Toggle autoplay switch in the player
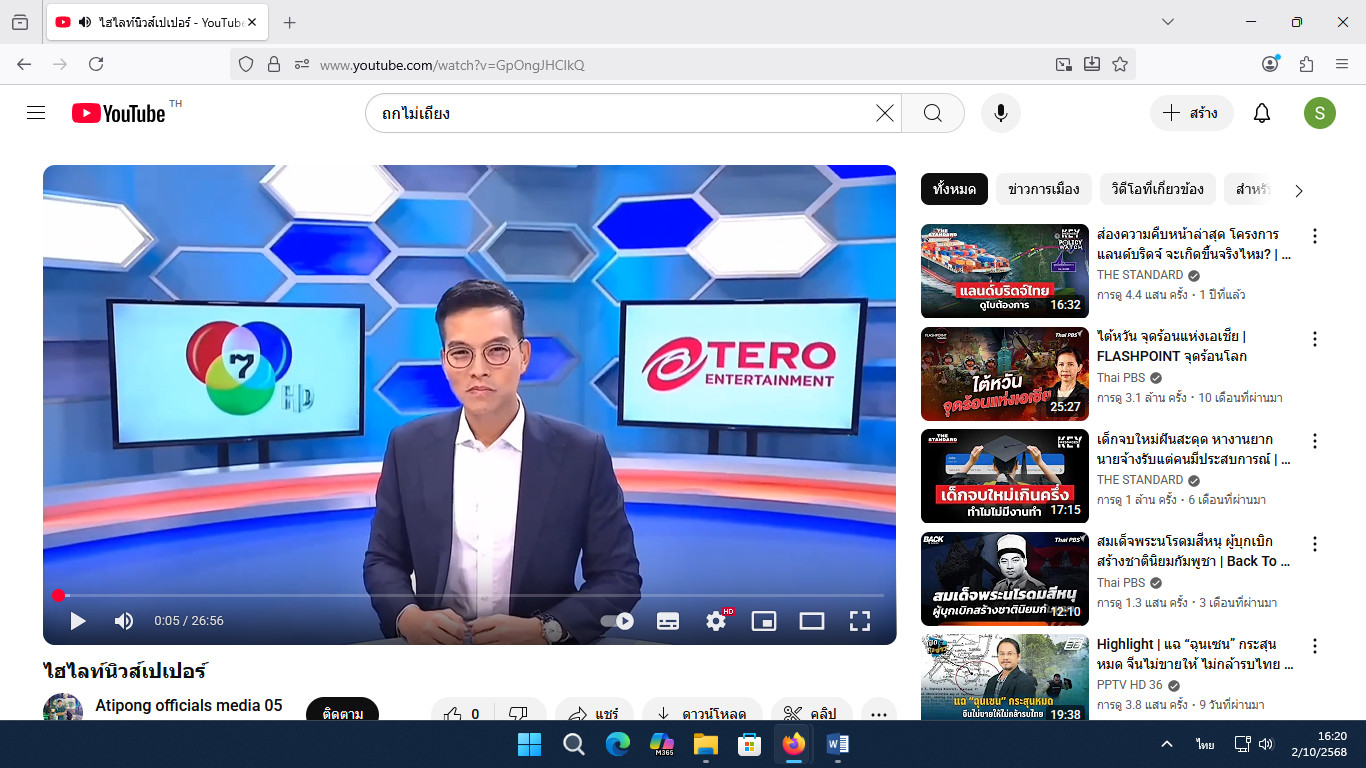This screenshot has height=768, width=1366. pyautogui.click(x=617, y=621)
